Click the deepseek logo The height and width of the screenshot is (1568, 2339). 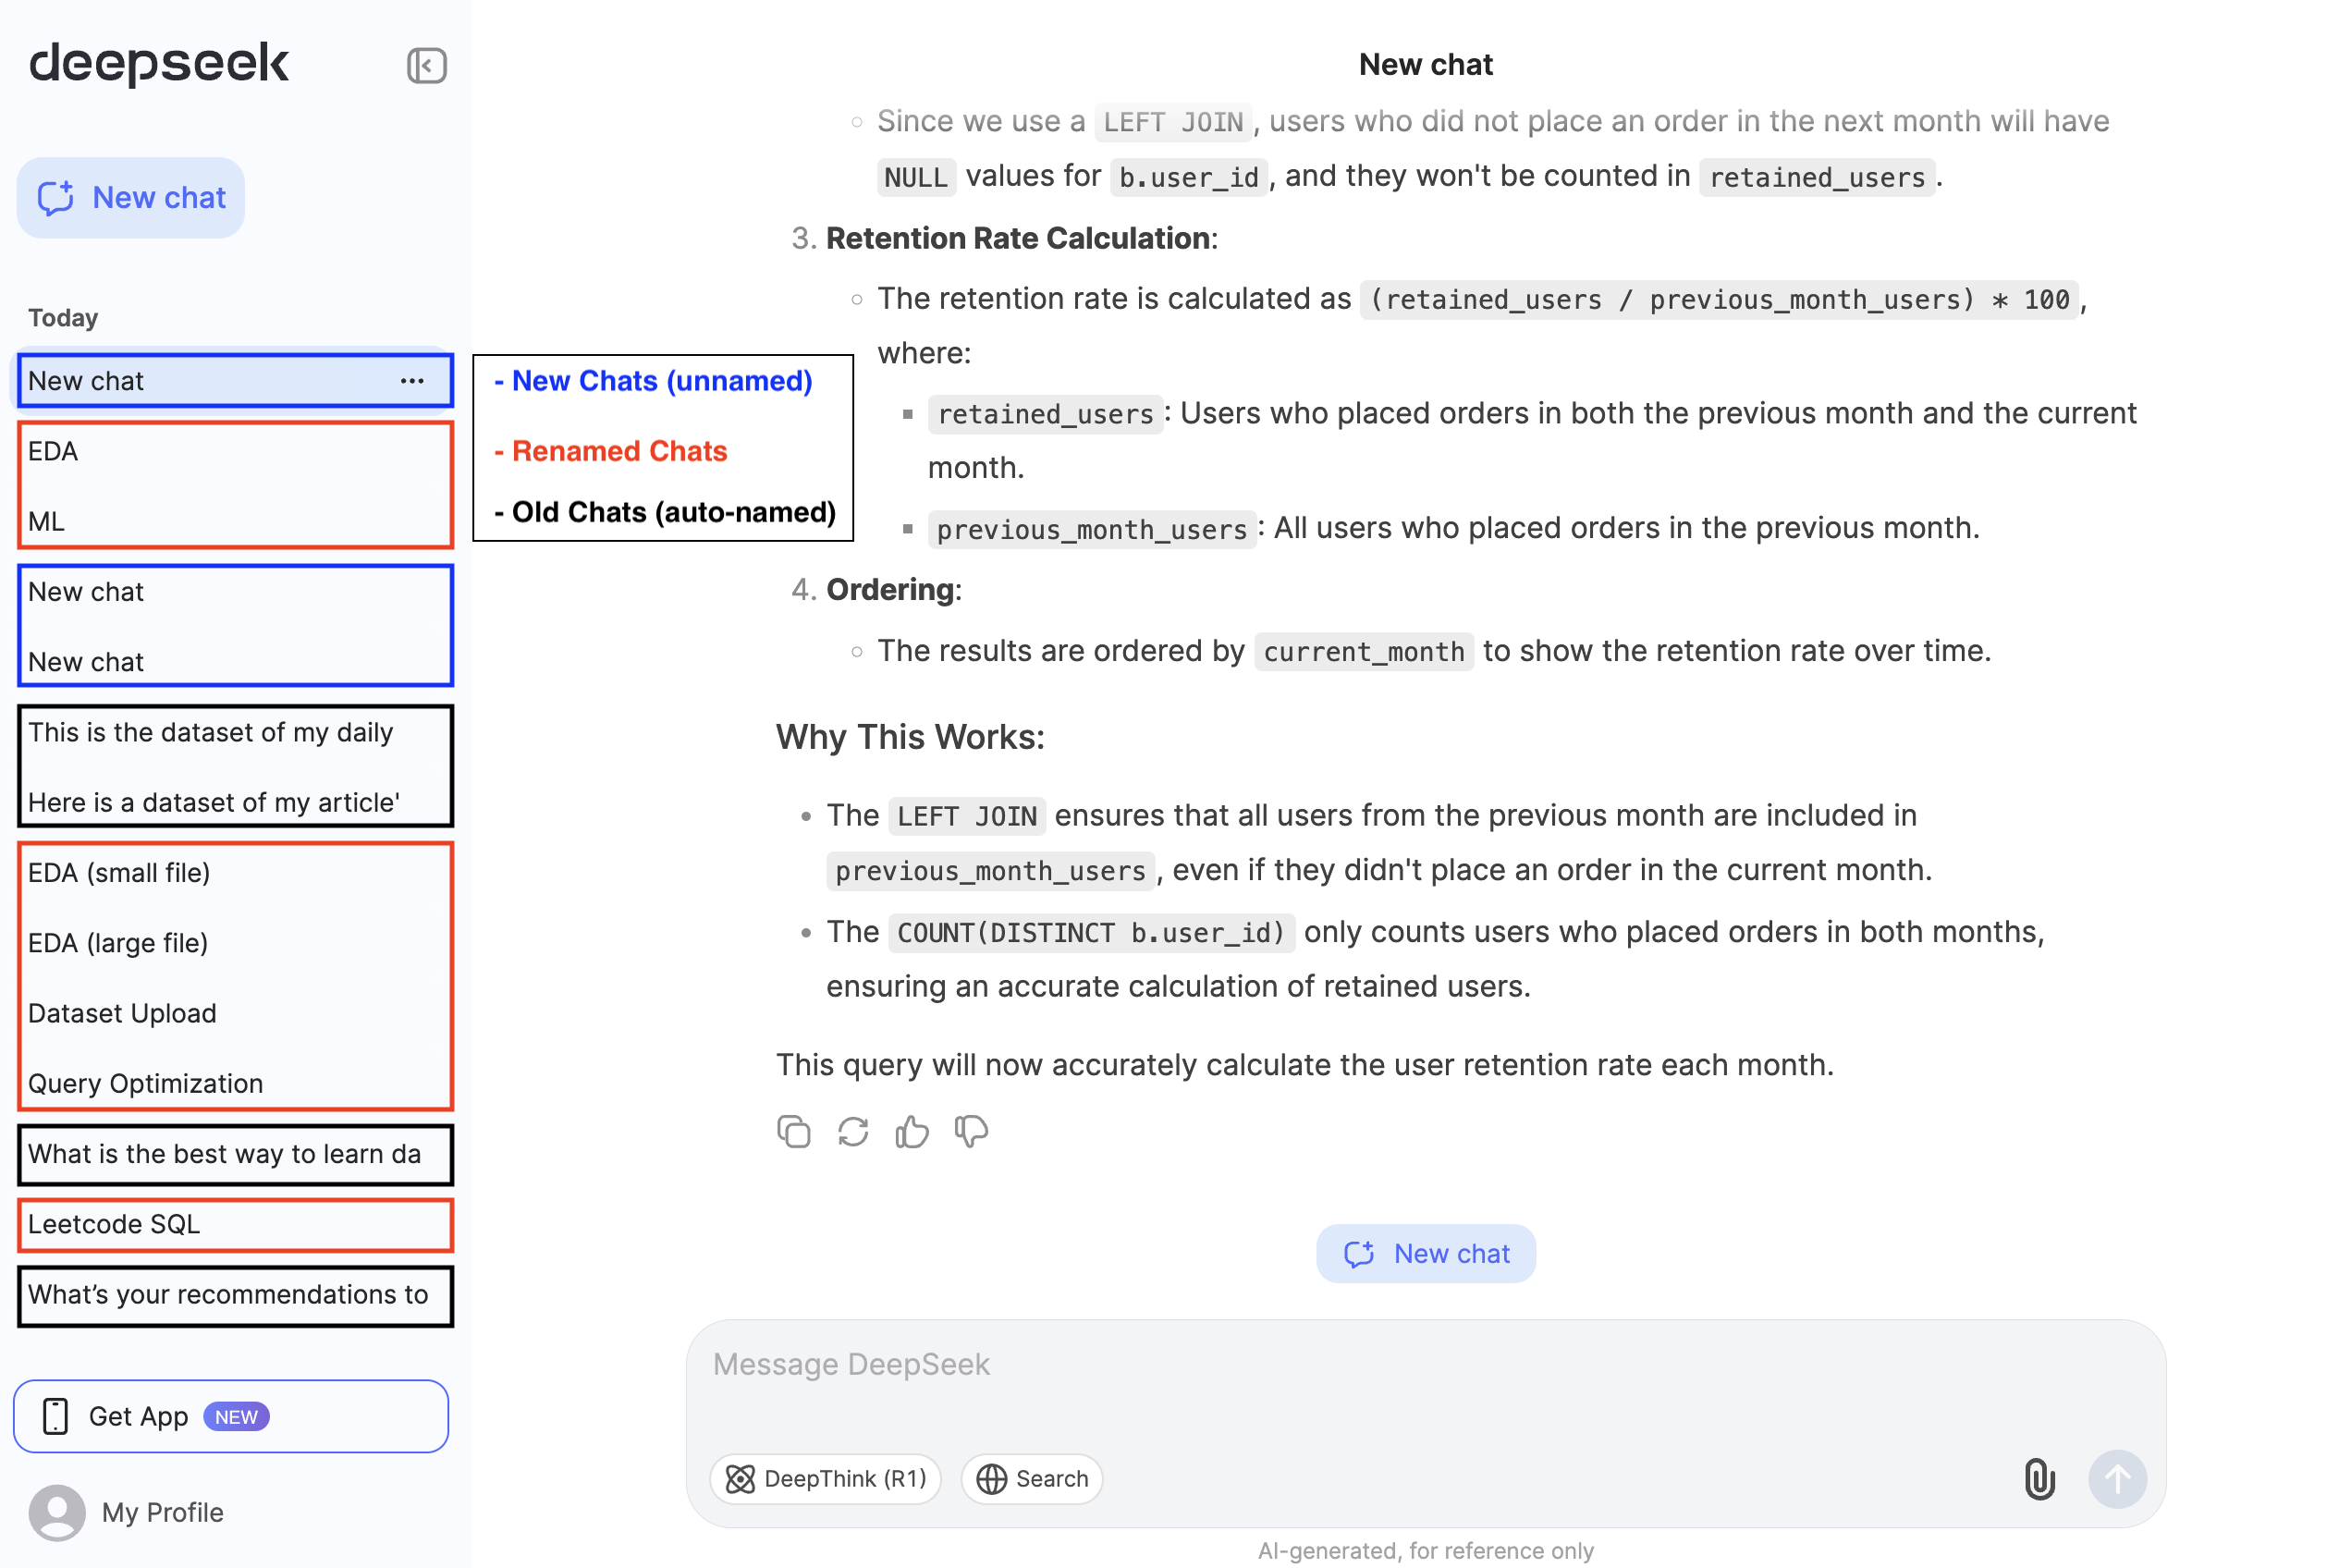tap(159, 63)
